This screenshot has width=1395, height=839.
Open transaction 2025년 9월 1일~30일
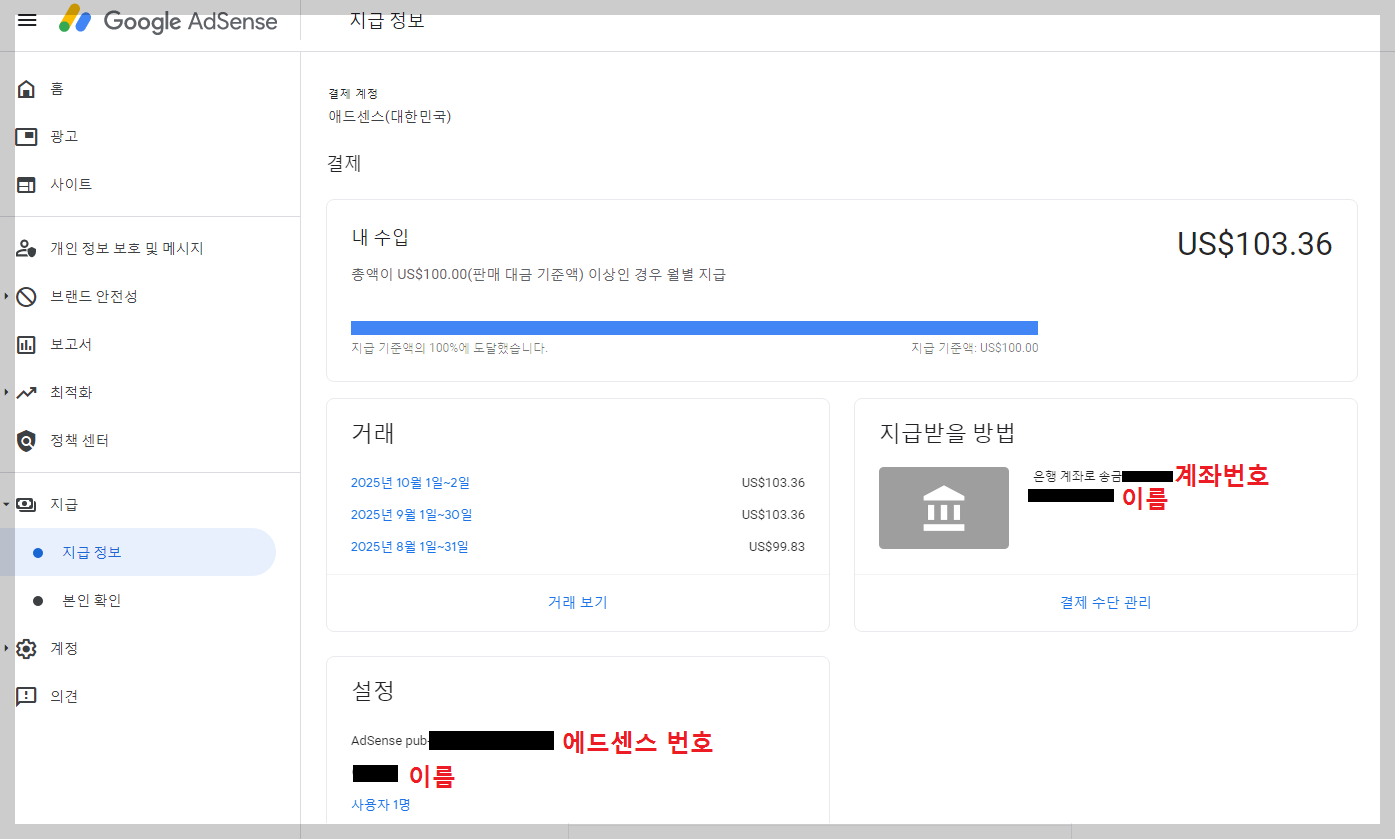click(411, 515)
